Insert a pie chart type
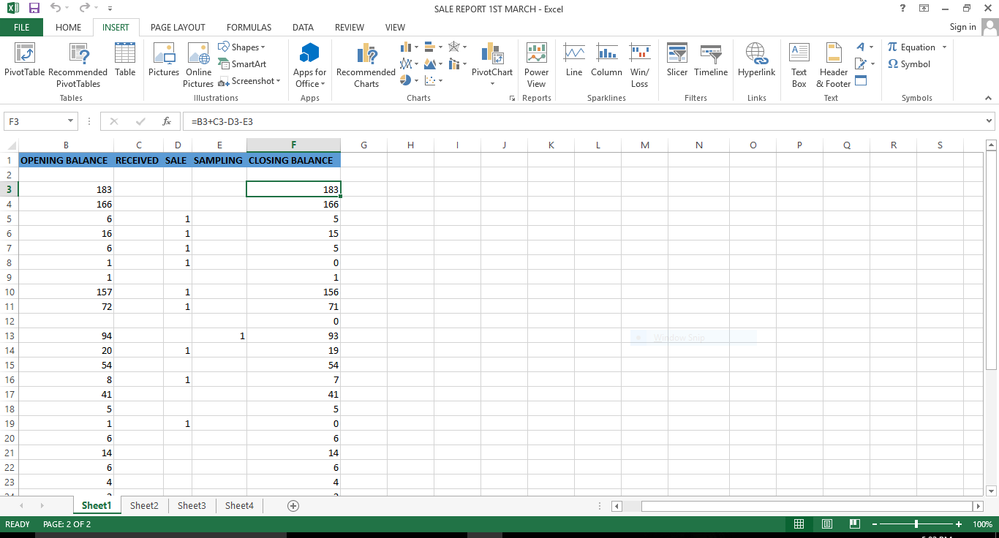Image resolution: width=999 pixels, height=538 pixels. point(408,80)
